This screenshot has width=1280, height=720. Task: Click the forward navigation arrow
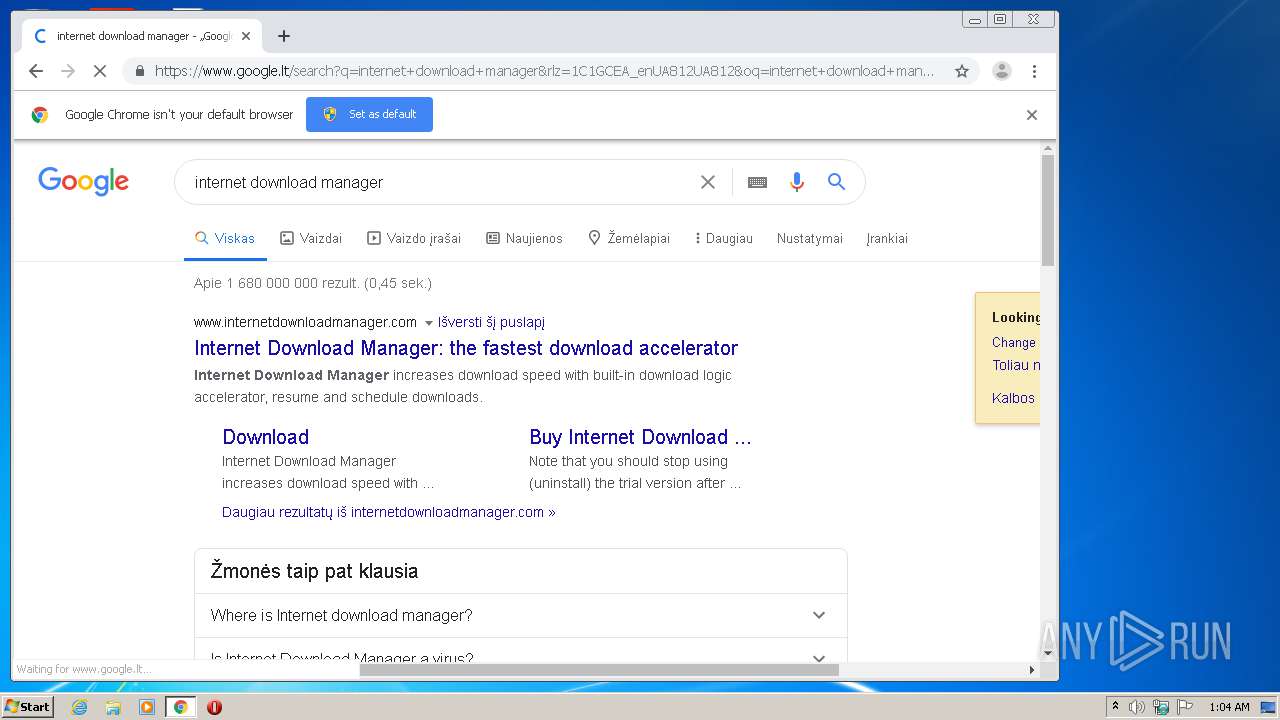point(68,71)
